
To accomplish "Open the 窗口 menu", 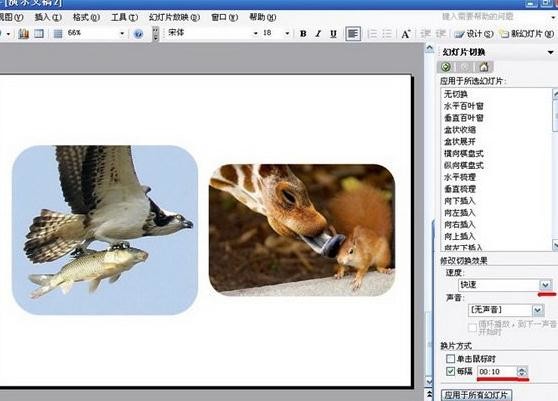I will click(x=224, y=17).
